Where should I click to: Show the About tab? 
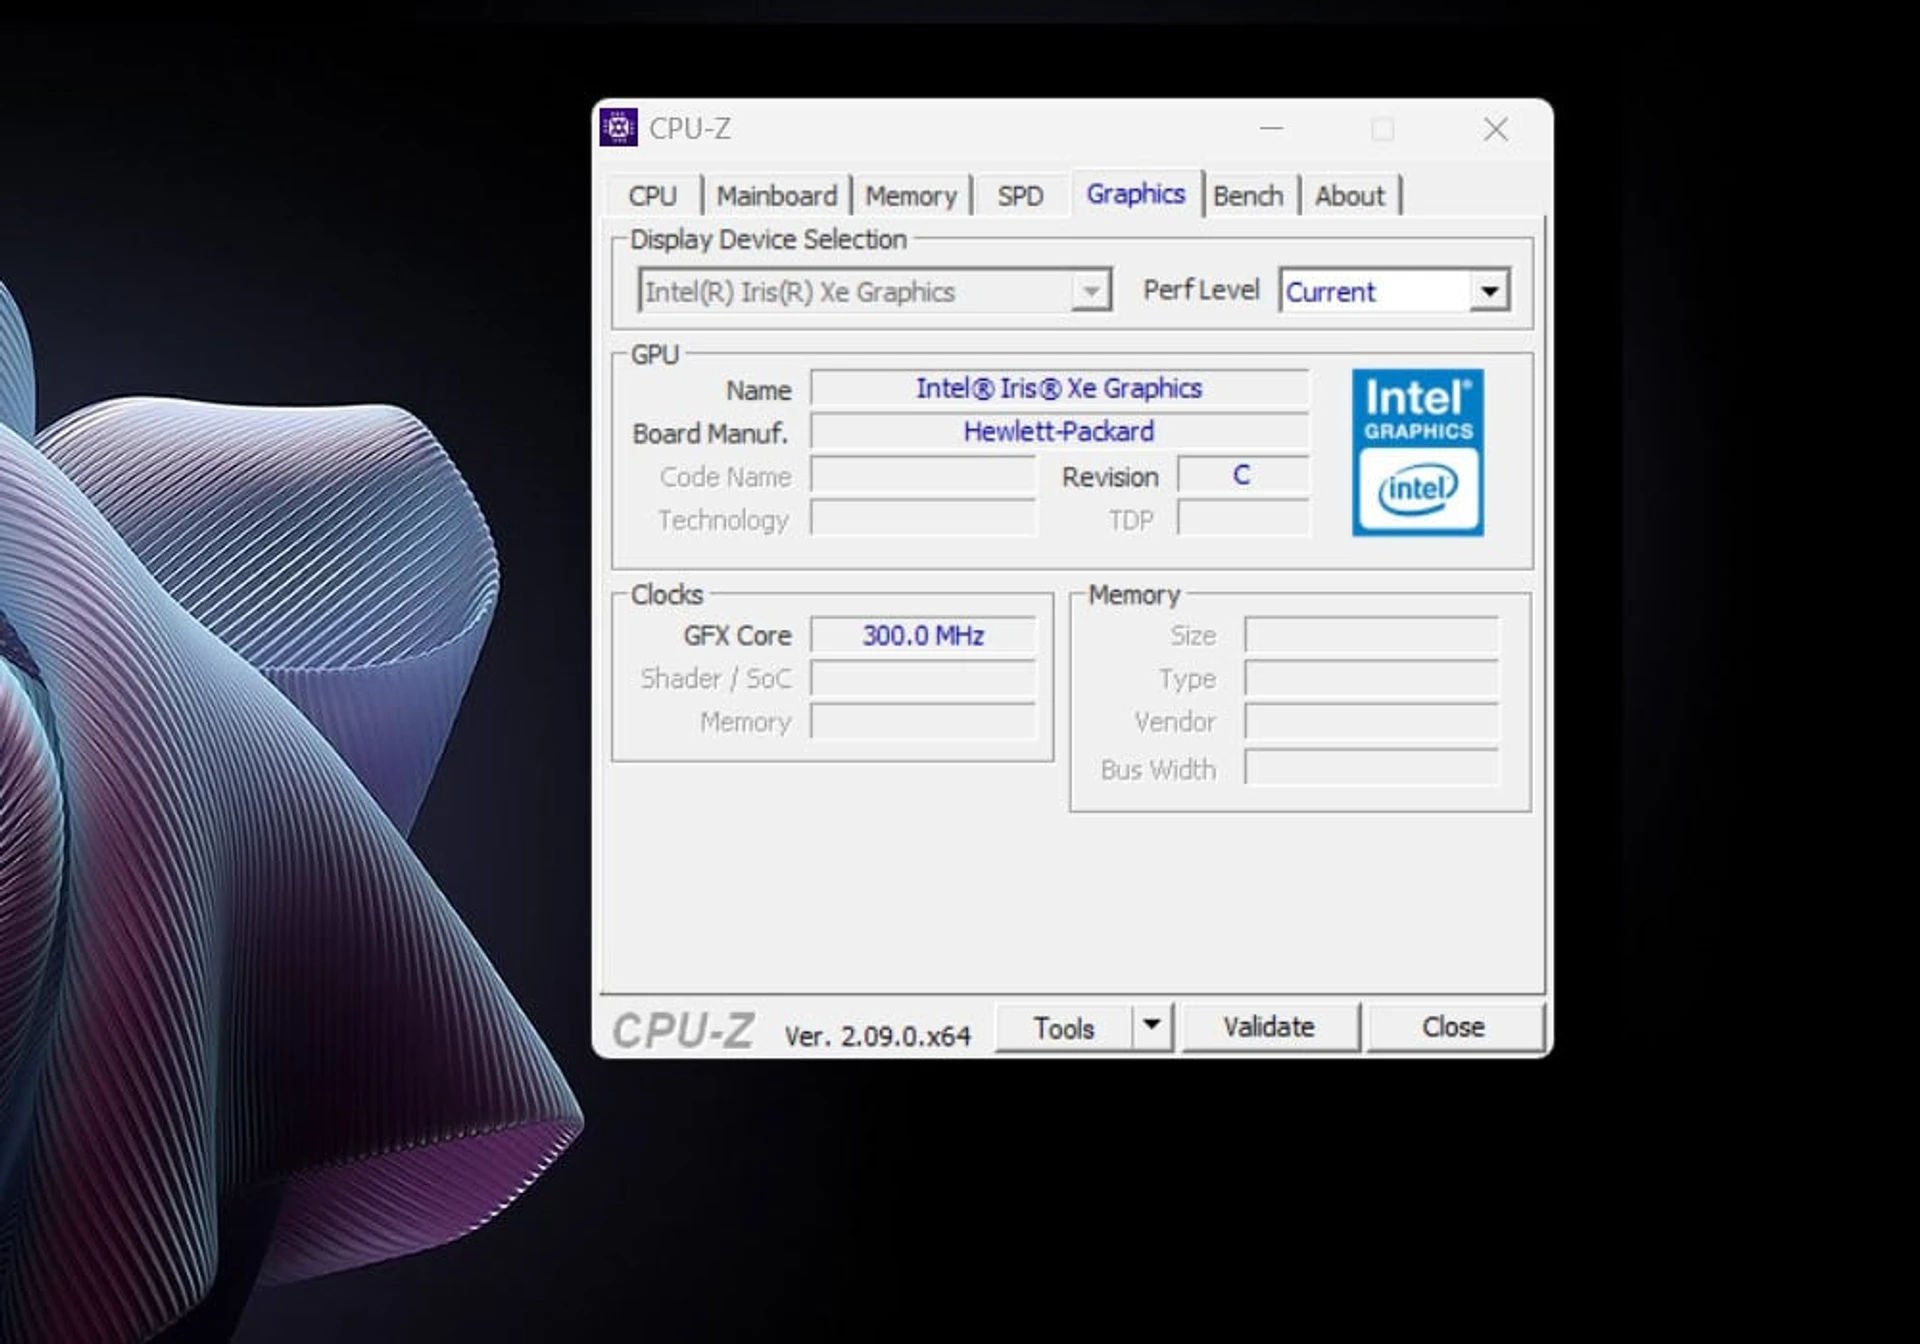[x=1350, y=196]
